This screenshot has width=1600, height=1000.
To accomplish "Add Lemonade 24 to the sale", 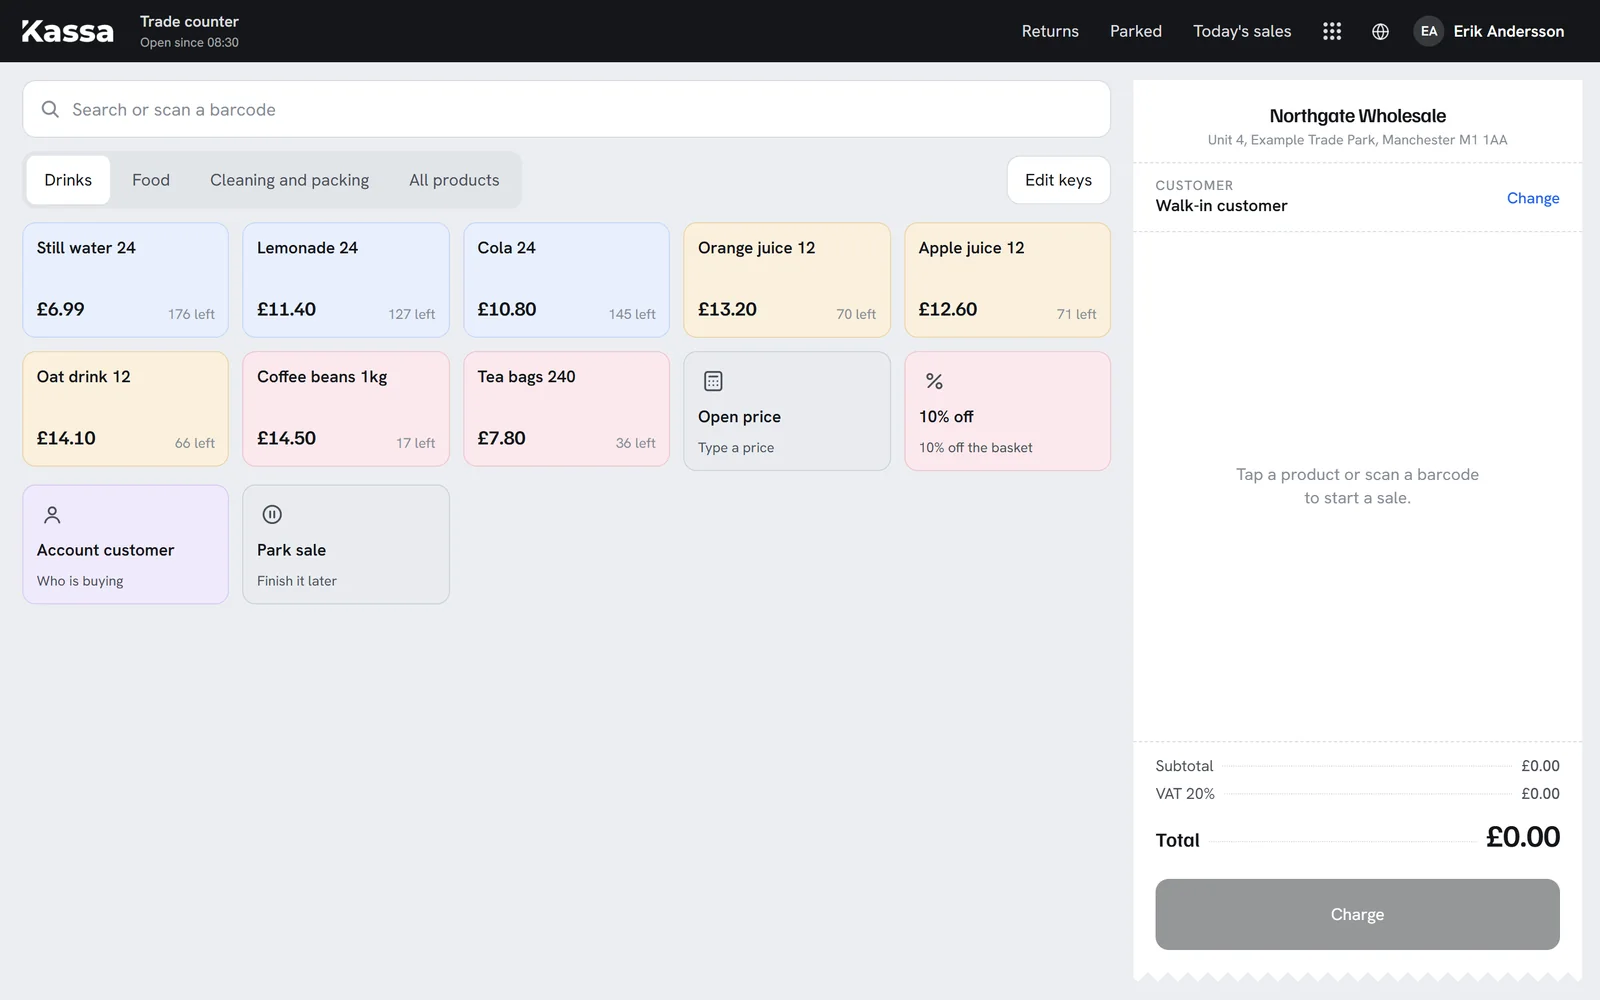I will tap(346, 280).
